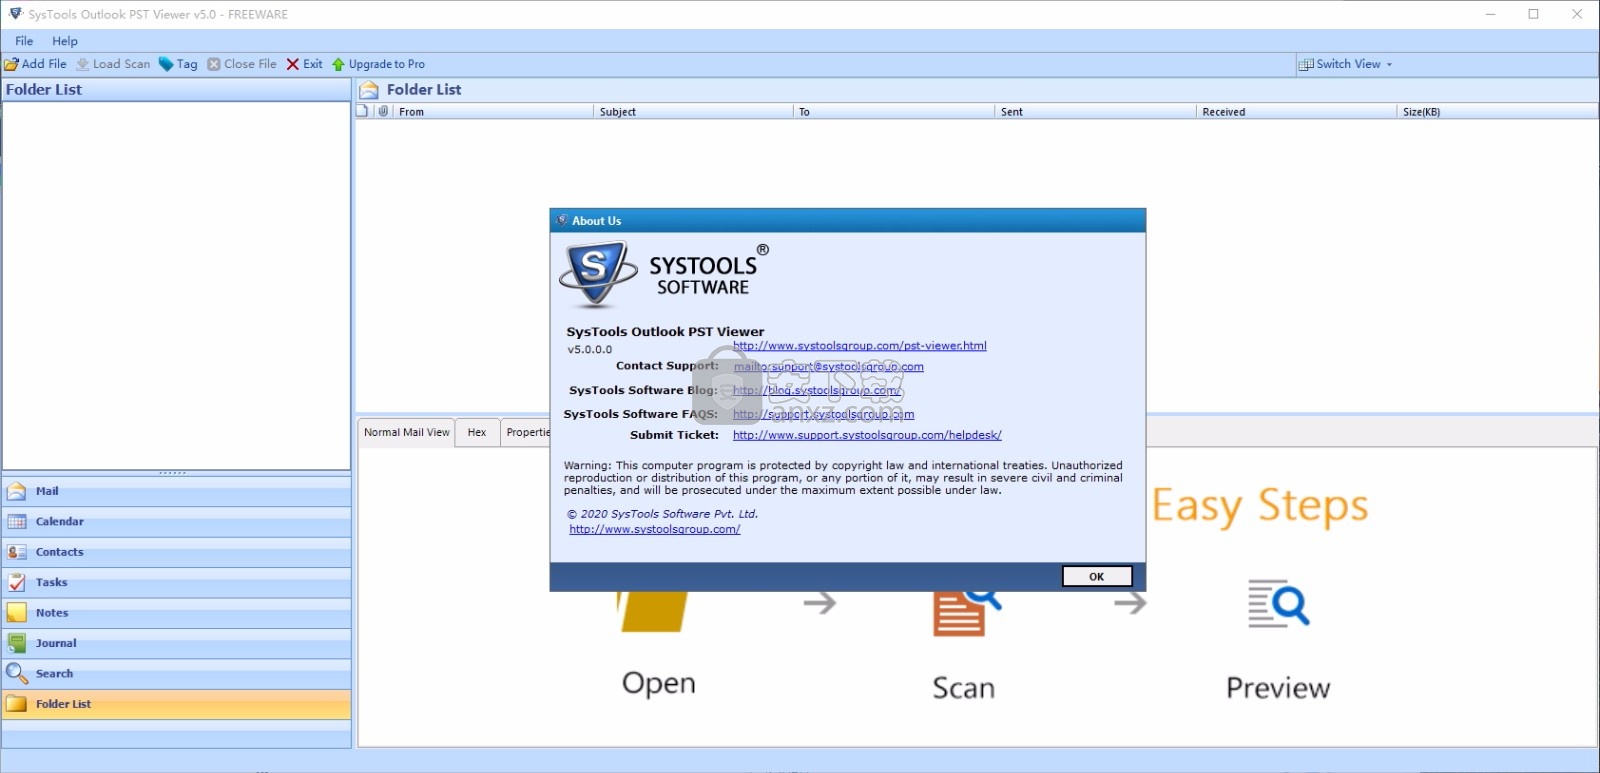Sort by the Sent column header
The width and height of the screenshot is (1600, 773).
[1095, 112]
